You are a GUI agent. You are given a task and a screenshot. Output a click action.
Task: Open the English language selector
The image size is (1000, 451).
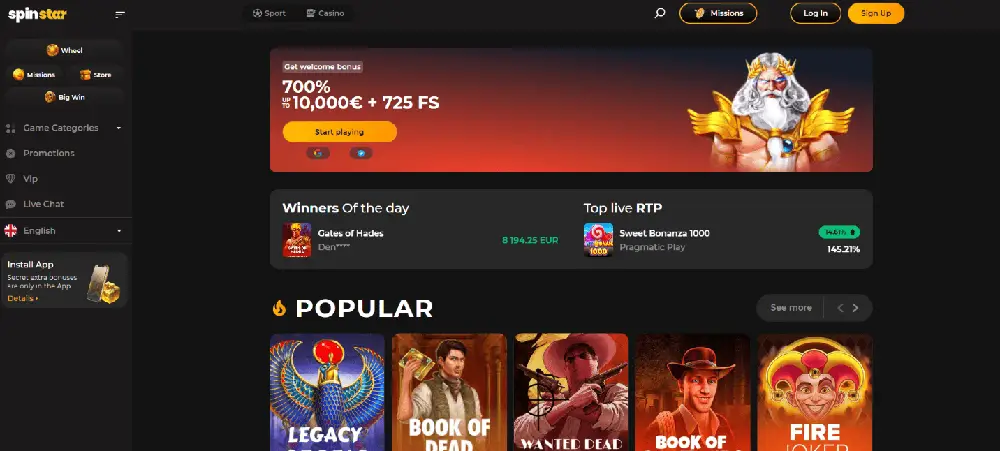point(64,231)
